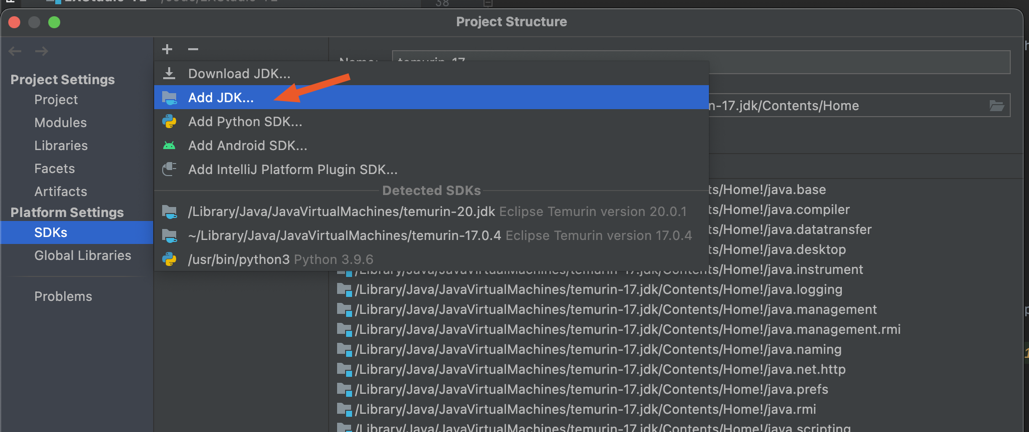The height and width of the screenshot is (432, 1029).
Task: Click folder icon of java.logging classpath row
Action: (344, 290)
